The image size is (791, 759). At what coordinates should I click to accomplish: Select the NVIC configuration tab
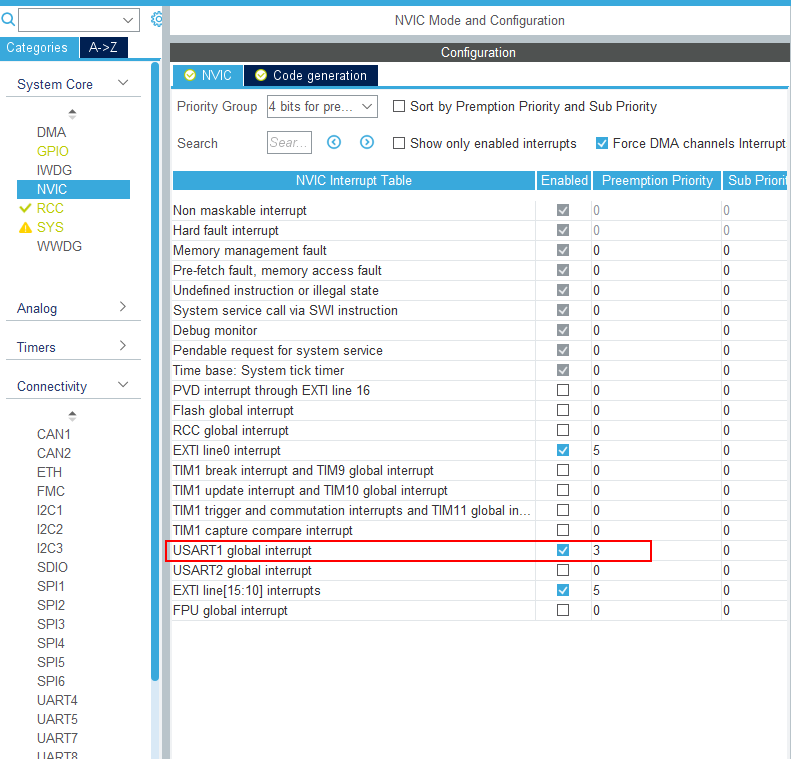(208, 75)
